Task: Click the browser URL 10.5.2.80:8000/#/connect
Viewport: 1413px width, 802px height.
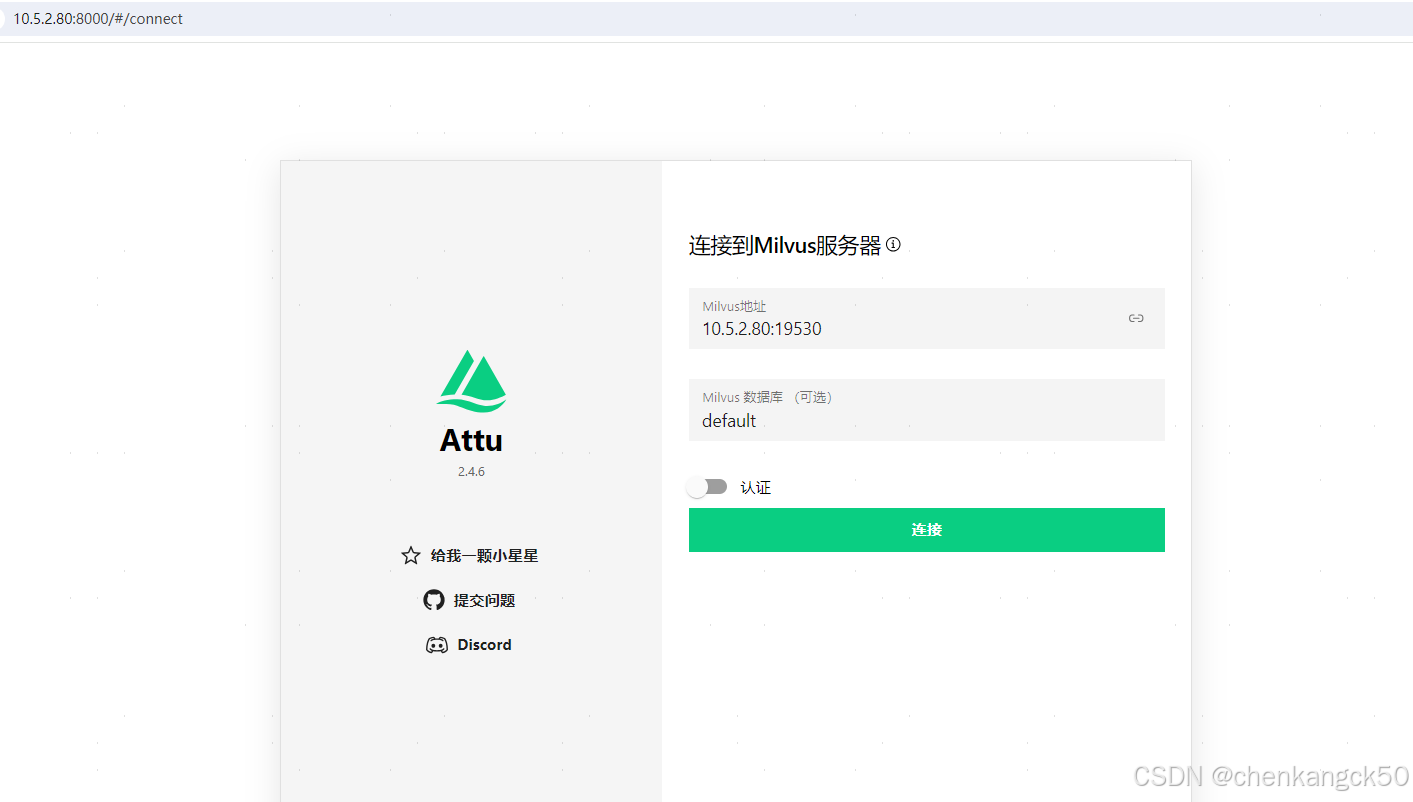Action: pyautogui.click(x=98, y=19)
